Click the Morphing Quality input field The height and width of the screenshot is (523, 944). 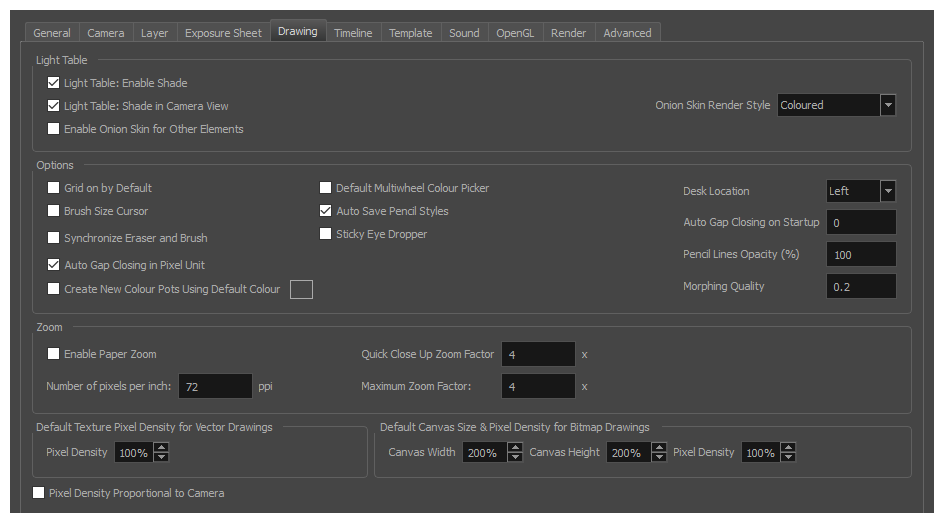pos(860,287)
